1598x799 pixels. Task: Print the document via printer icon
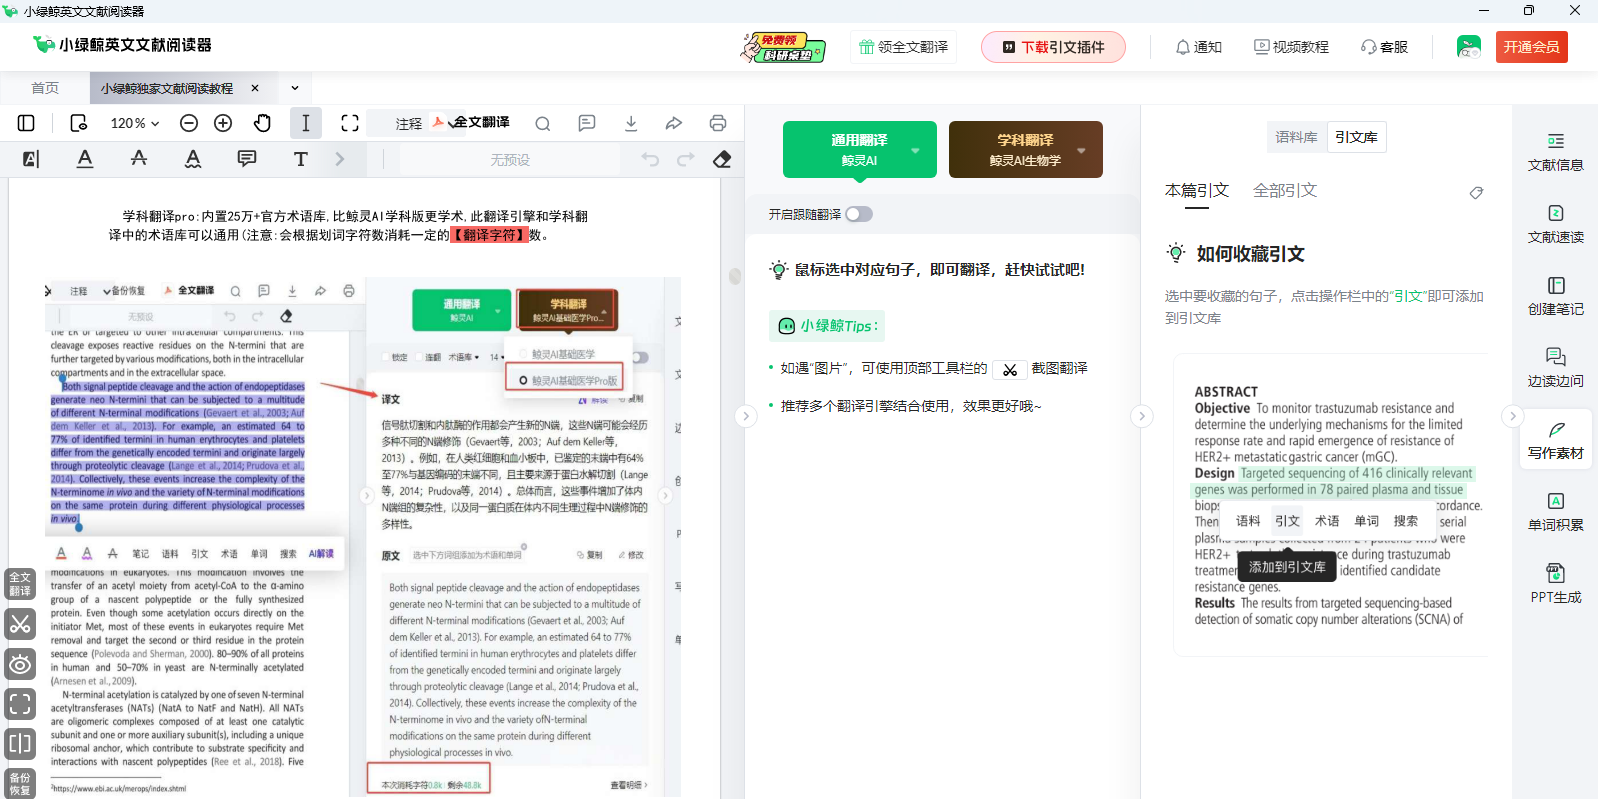[718, 123]
